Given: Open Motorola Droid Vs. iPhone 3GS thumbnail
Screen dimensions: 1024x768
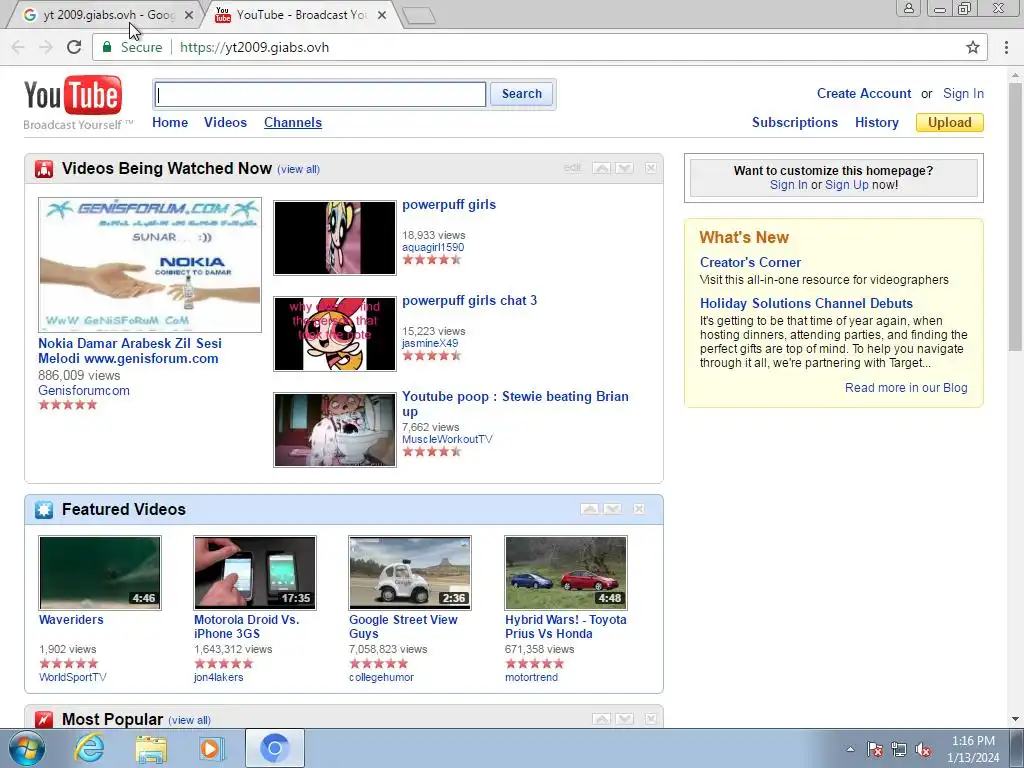Looking at the screenshot, I should pyautogui.click(x=255, y=573).
